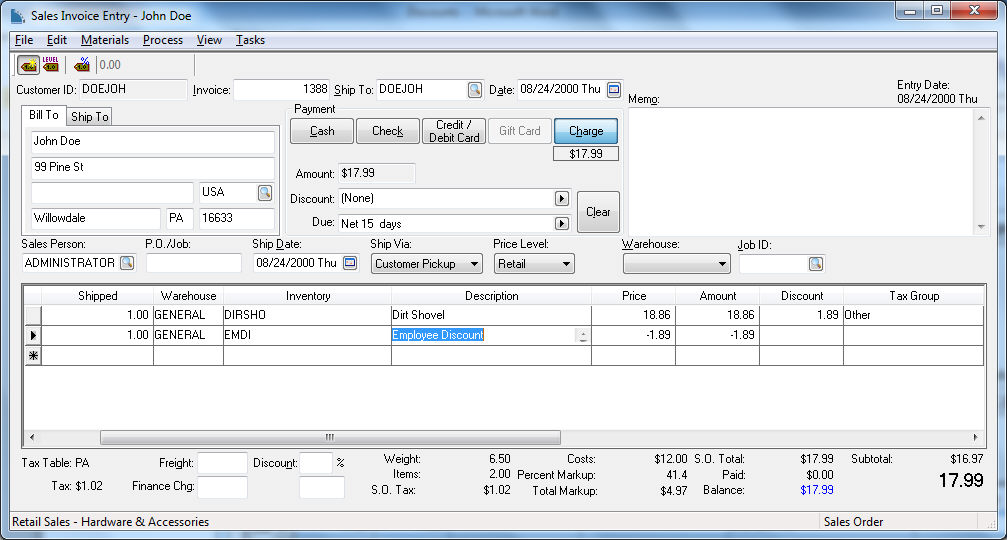
Task: Click the Tax Group column header
Action: pos(913,296)
